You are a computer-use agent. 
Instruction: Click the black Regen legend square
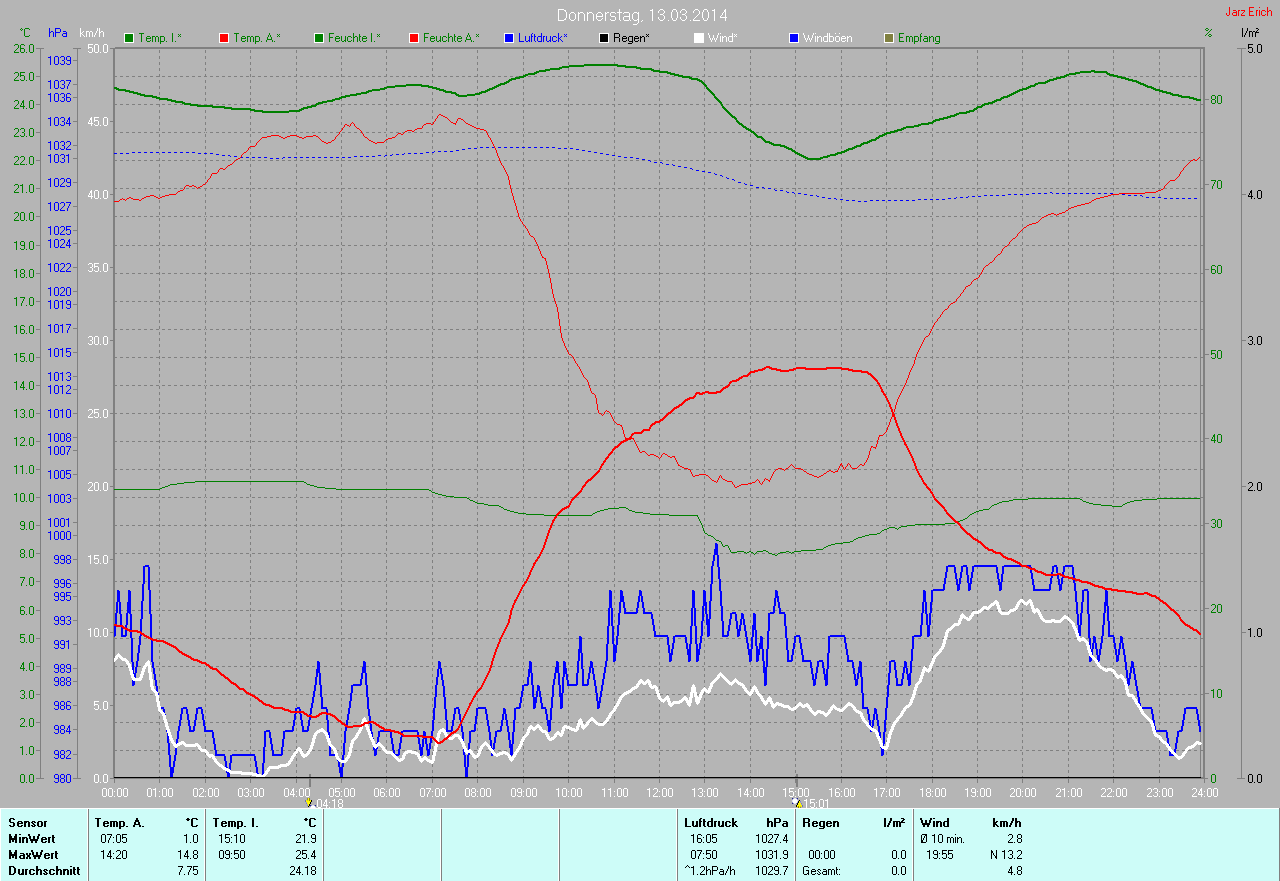pyautogui.click(x=604, y=38)
